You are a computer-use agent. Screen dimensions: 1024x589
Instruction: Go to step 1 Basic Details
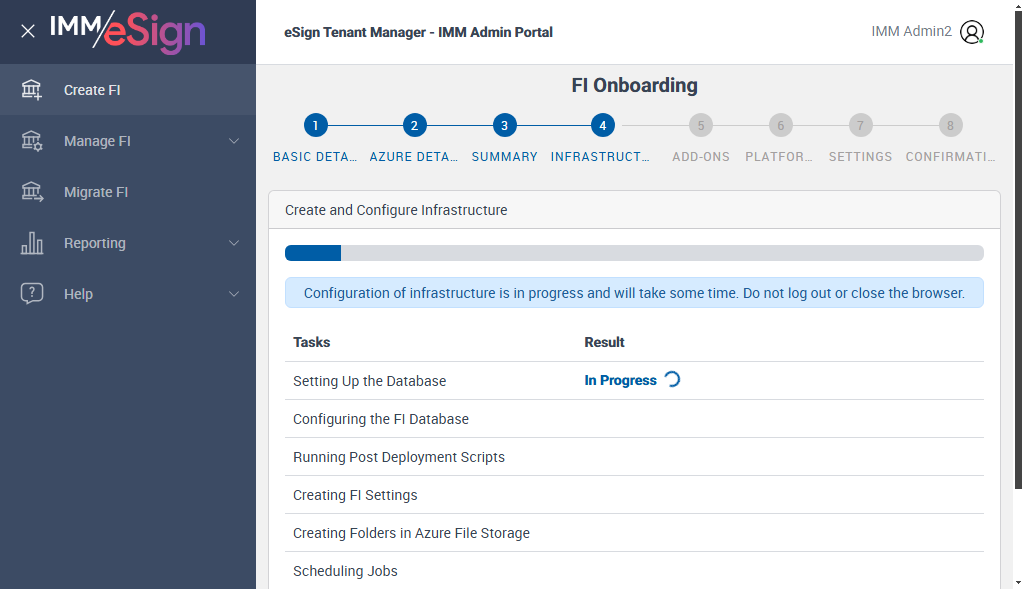(315, 126)
